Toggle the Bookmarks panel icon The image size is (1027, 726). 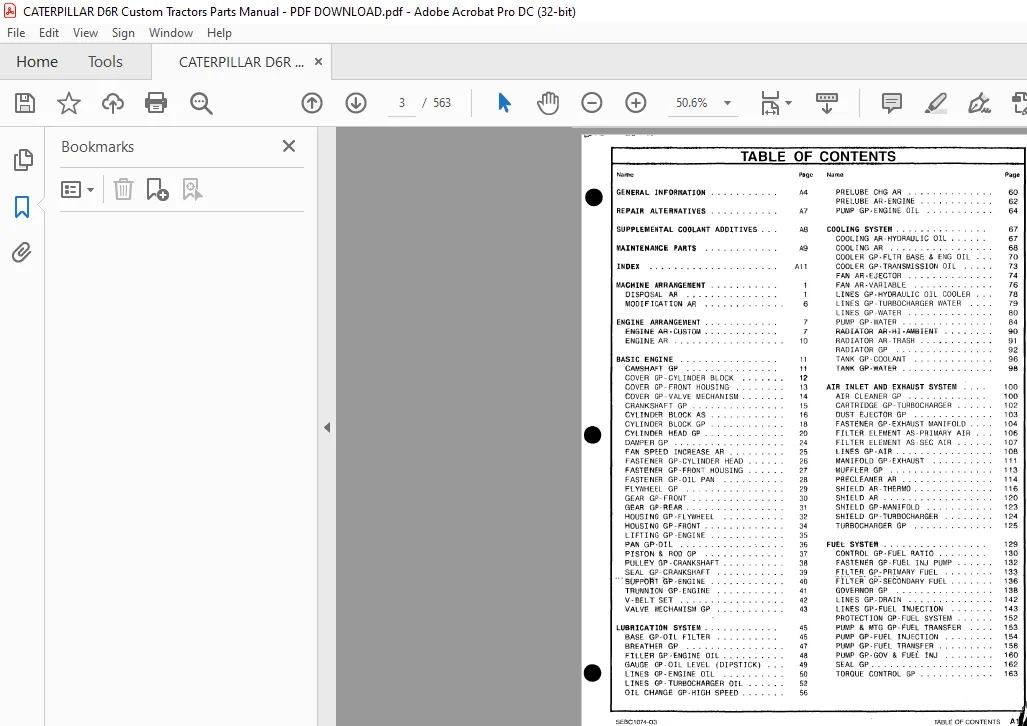22,206
